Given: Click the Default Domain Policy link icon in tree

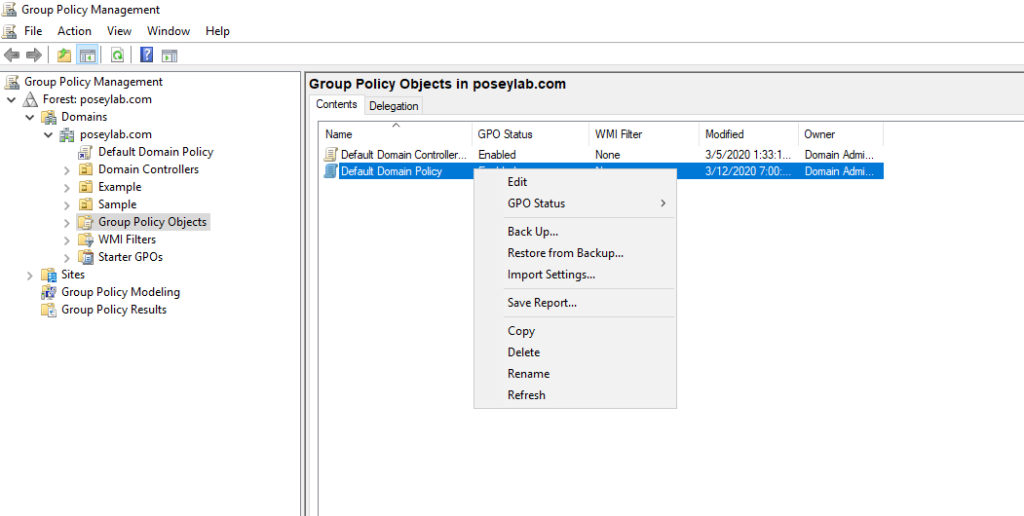Looking at the screenshot, I should tap(86, 152).
